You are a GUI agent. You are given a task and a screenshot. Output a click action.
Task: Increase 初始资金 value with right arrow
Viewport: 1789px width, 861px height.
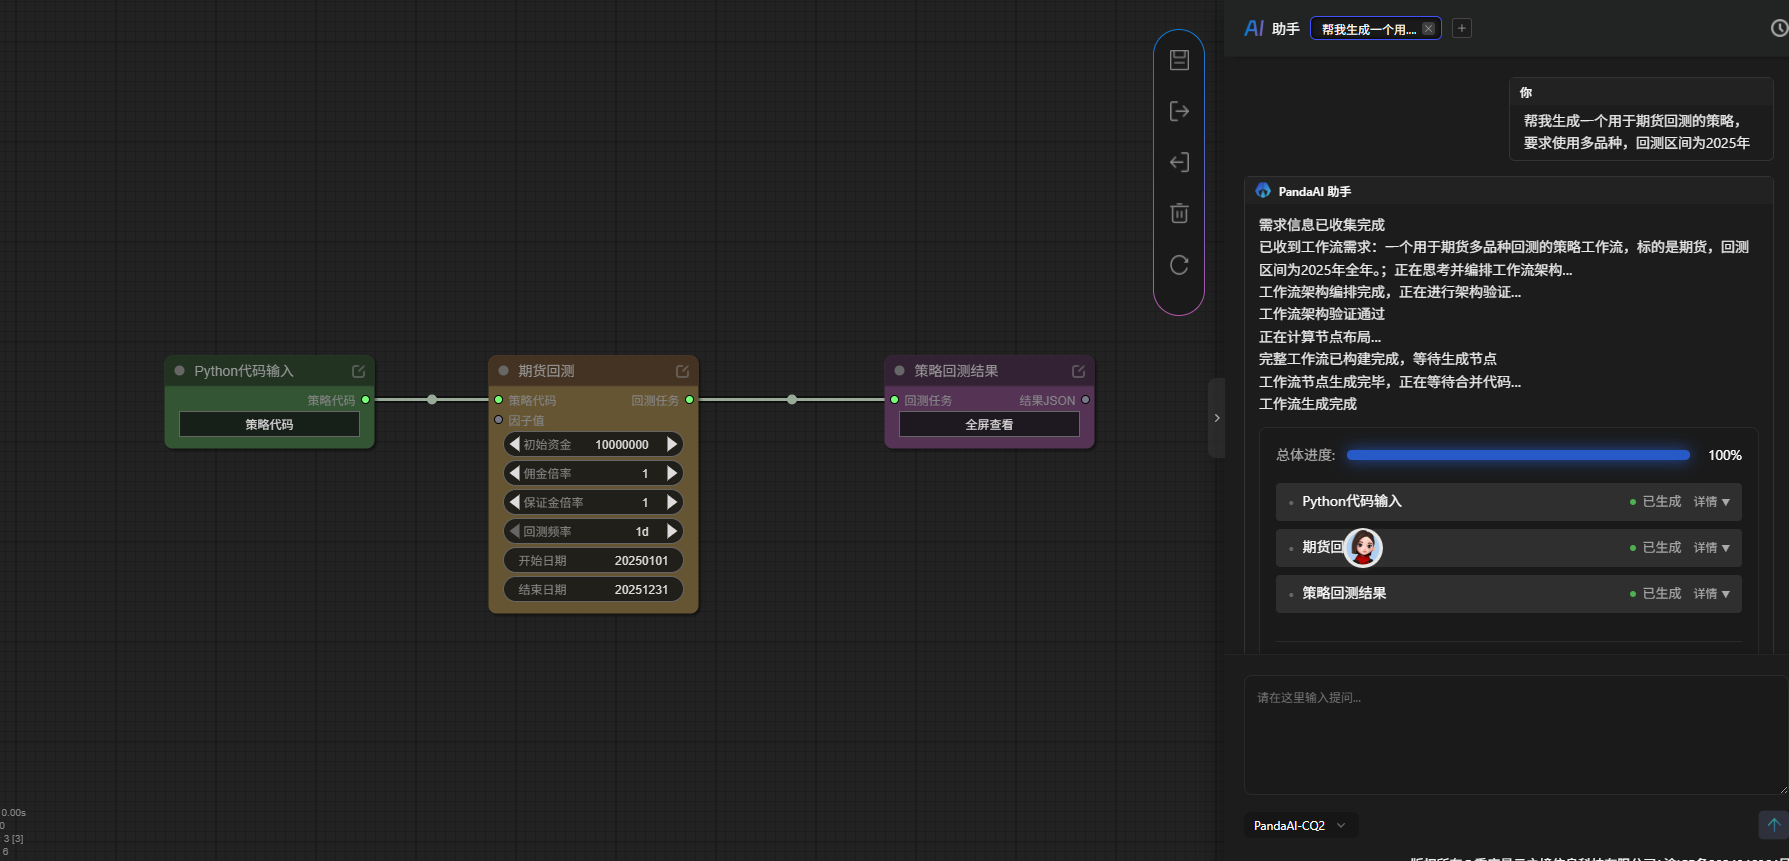[672, 444]
